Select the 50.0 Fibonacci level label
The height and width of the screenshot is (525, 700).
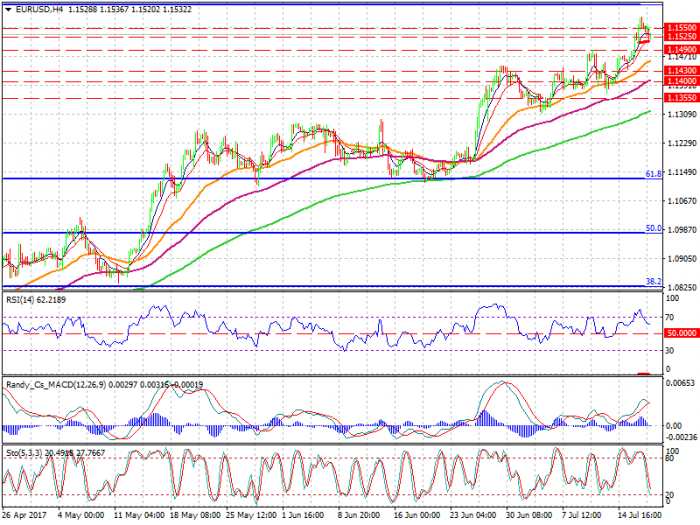654,228
